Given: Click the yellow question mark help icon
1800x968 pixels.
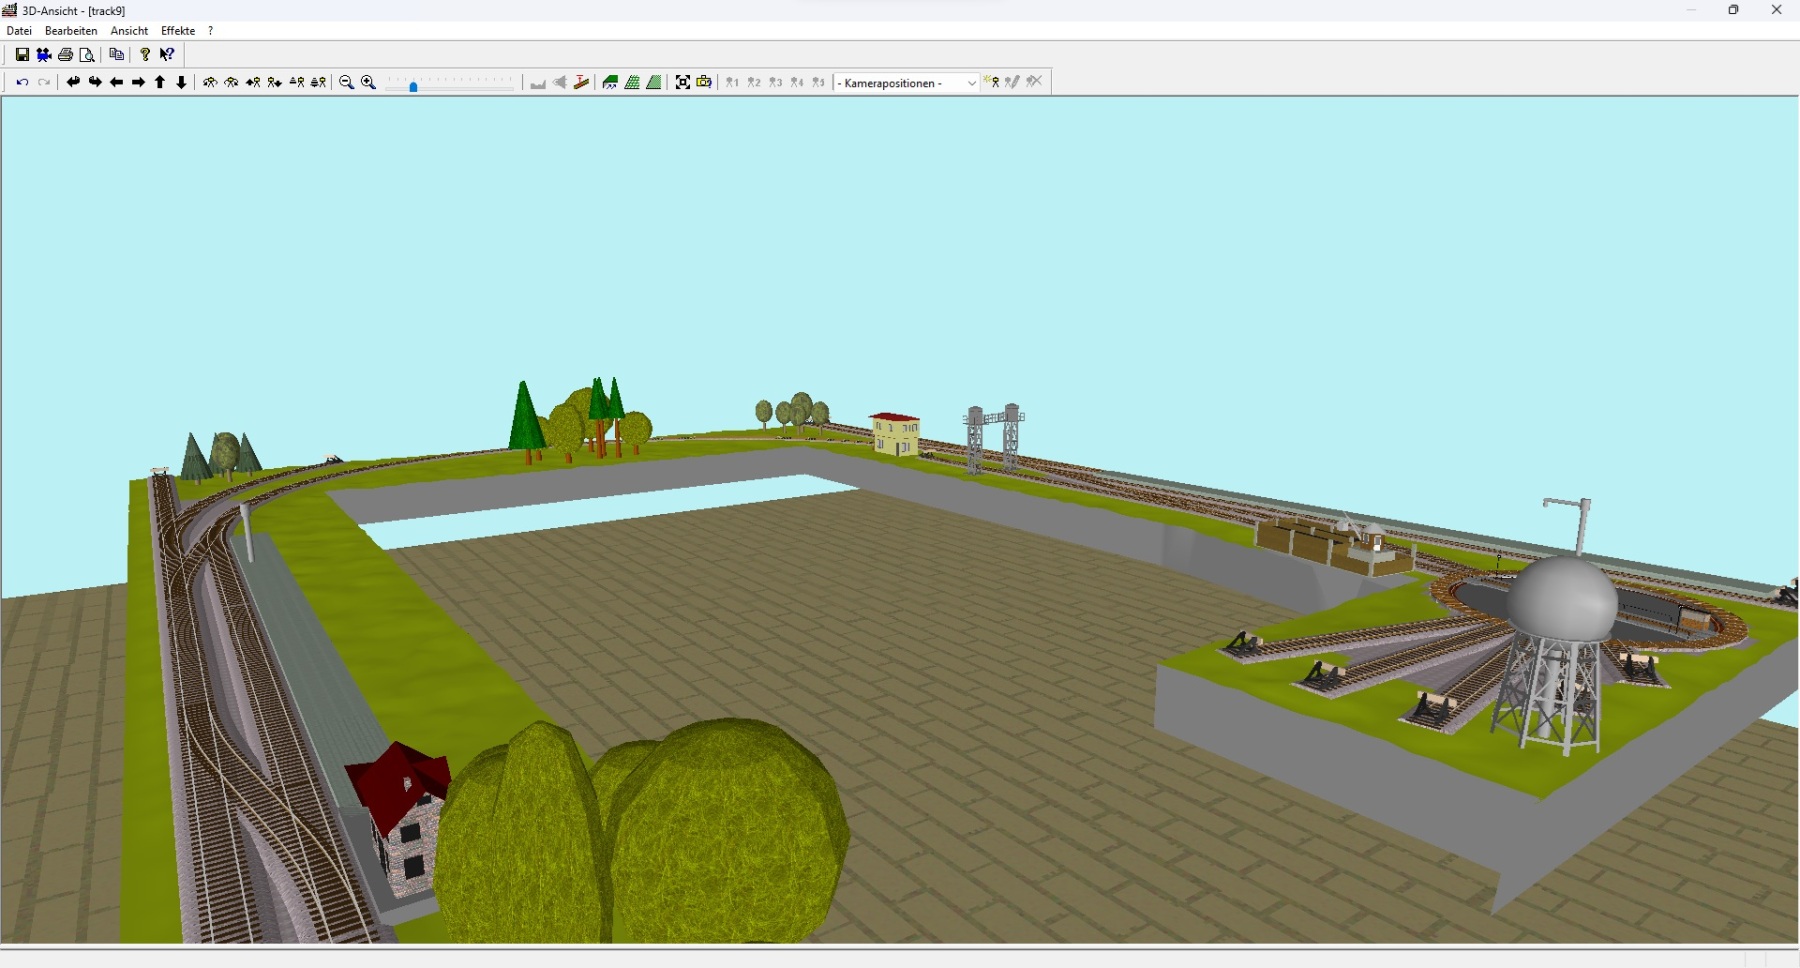Looking at the screenshot, I should 145,55.
